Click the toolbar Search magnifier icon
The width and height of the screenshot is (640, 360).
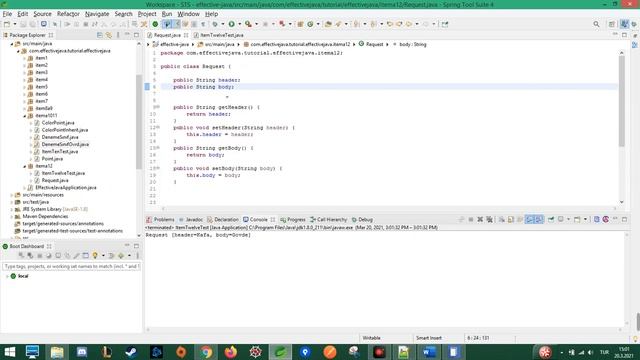click(596, 24)
